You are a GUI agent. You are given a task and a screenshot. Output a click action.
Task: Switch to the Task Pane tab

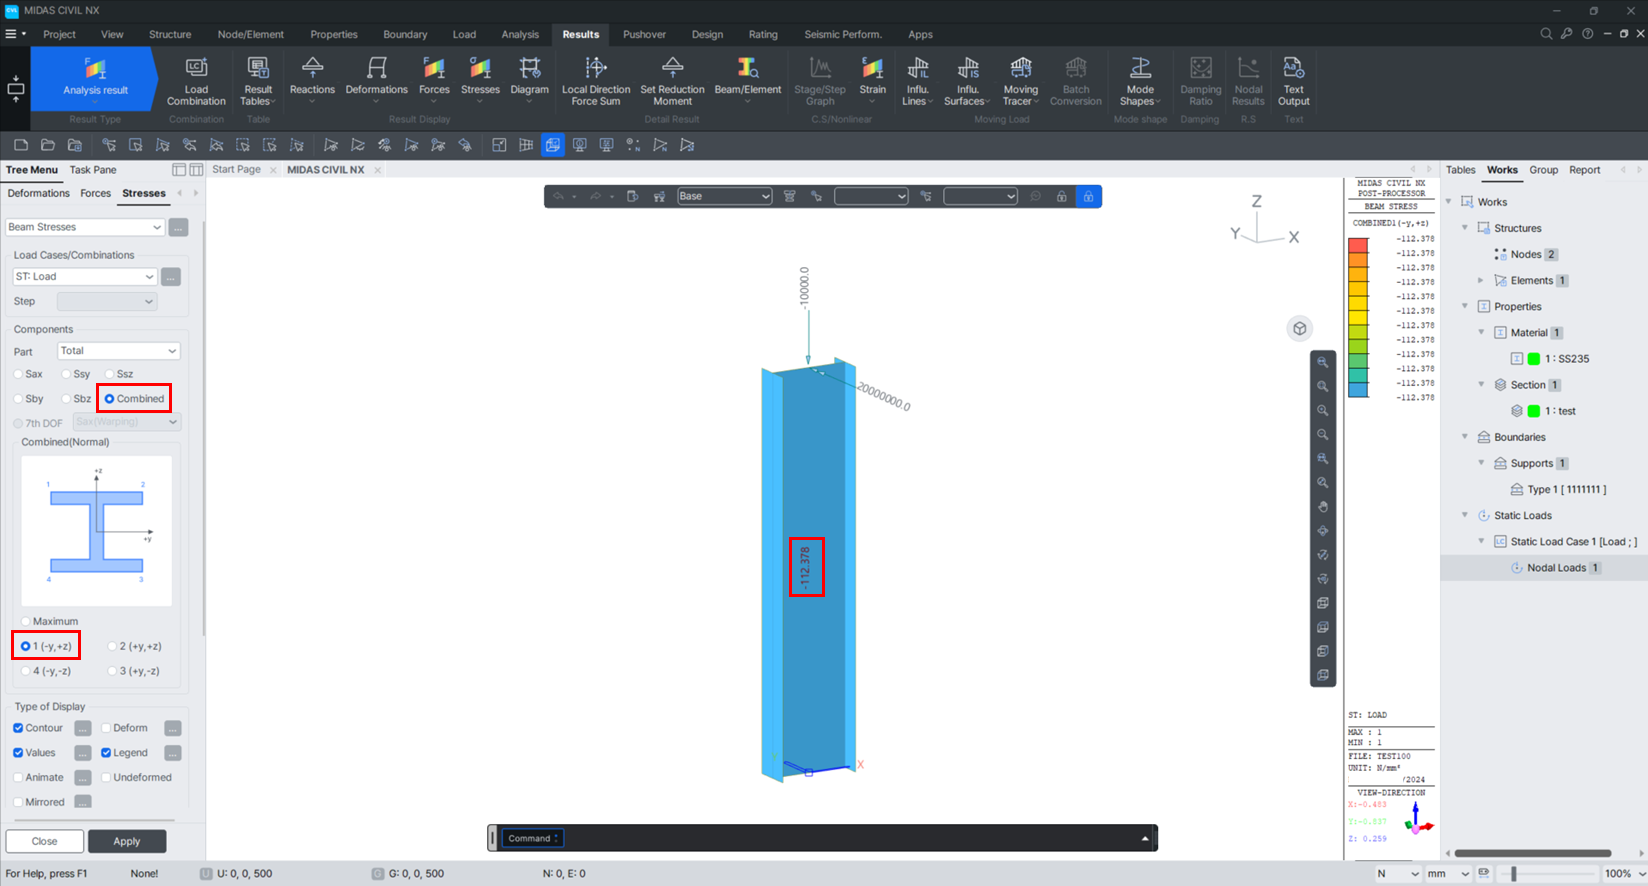93,170
